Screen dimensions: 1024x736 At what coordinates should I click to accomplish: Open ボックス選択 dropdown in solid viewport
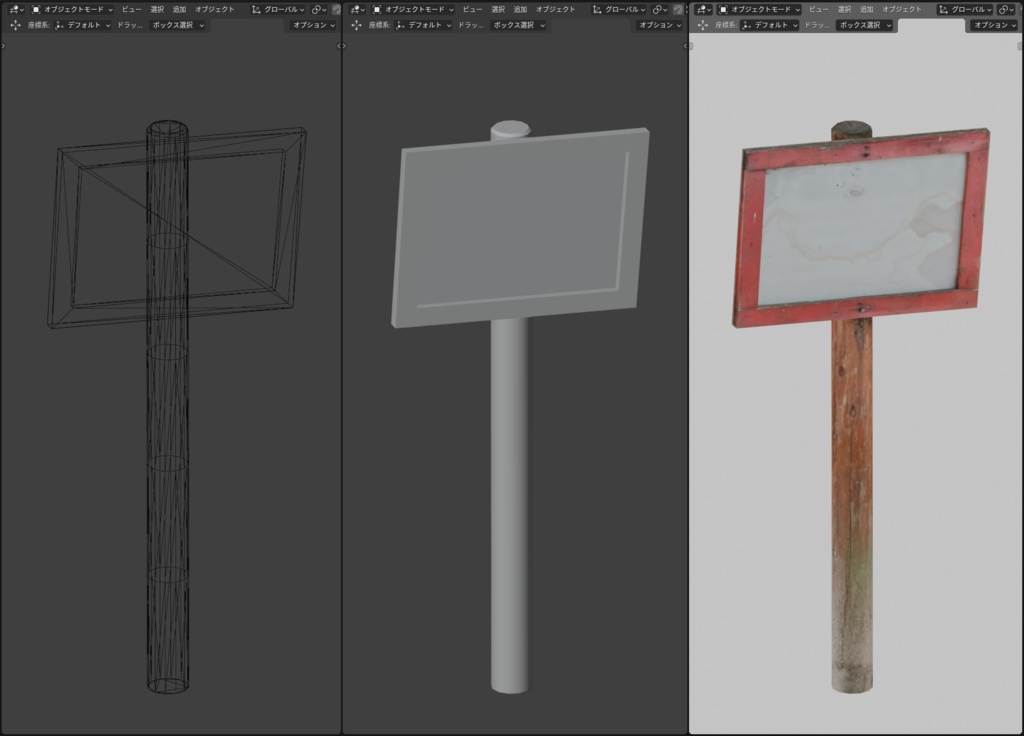(x=519, y=25)
